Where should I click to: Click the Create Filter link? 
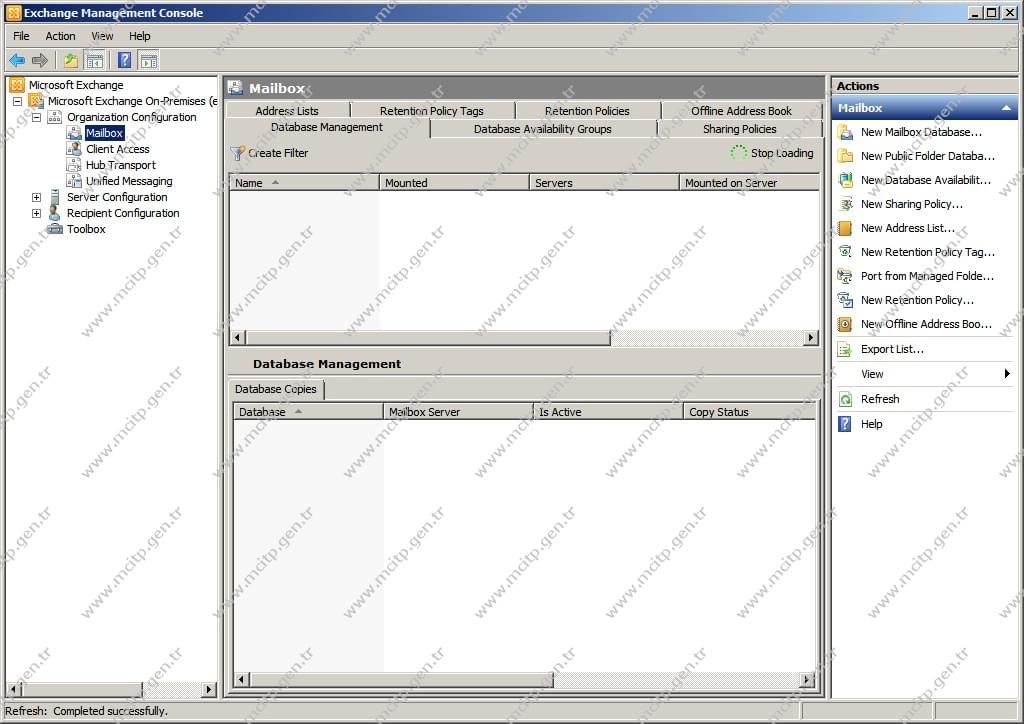coord(278,153)
